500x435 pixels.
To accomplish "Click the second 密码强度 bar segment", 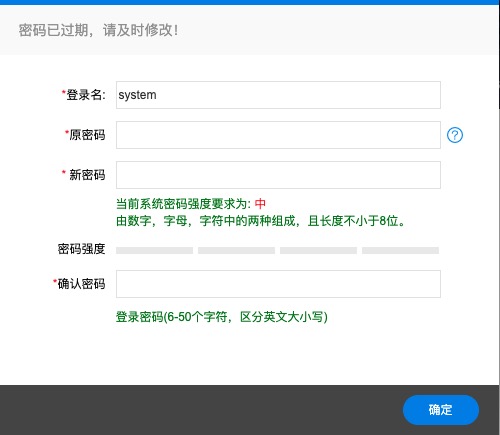I will [236, 250].
